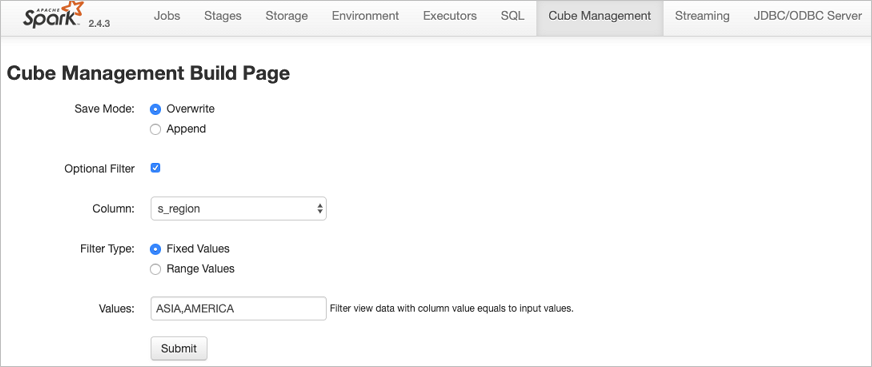This screenshot has height=367, width=872.
Task: Open the Jobs tab
Action: (167, 16)
